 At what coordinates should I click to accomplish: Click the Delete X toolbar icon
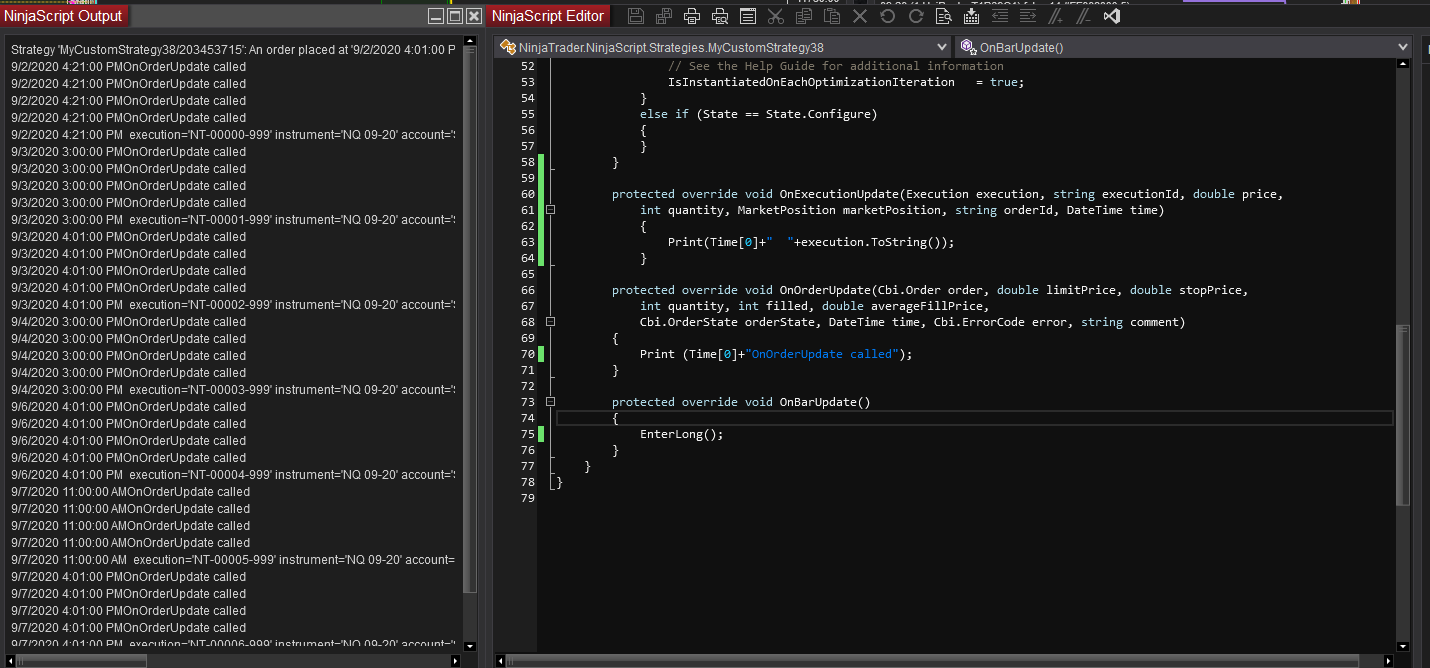[859, 16]
